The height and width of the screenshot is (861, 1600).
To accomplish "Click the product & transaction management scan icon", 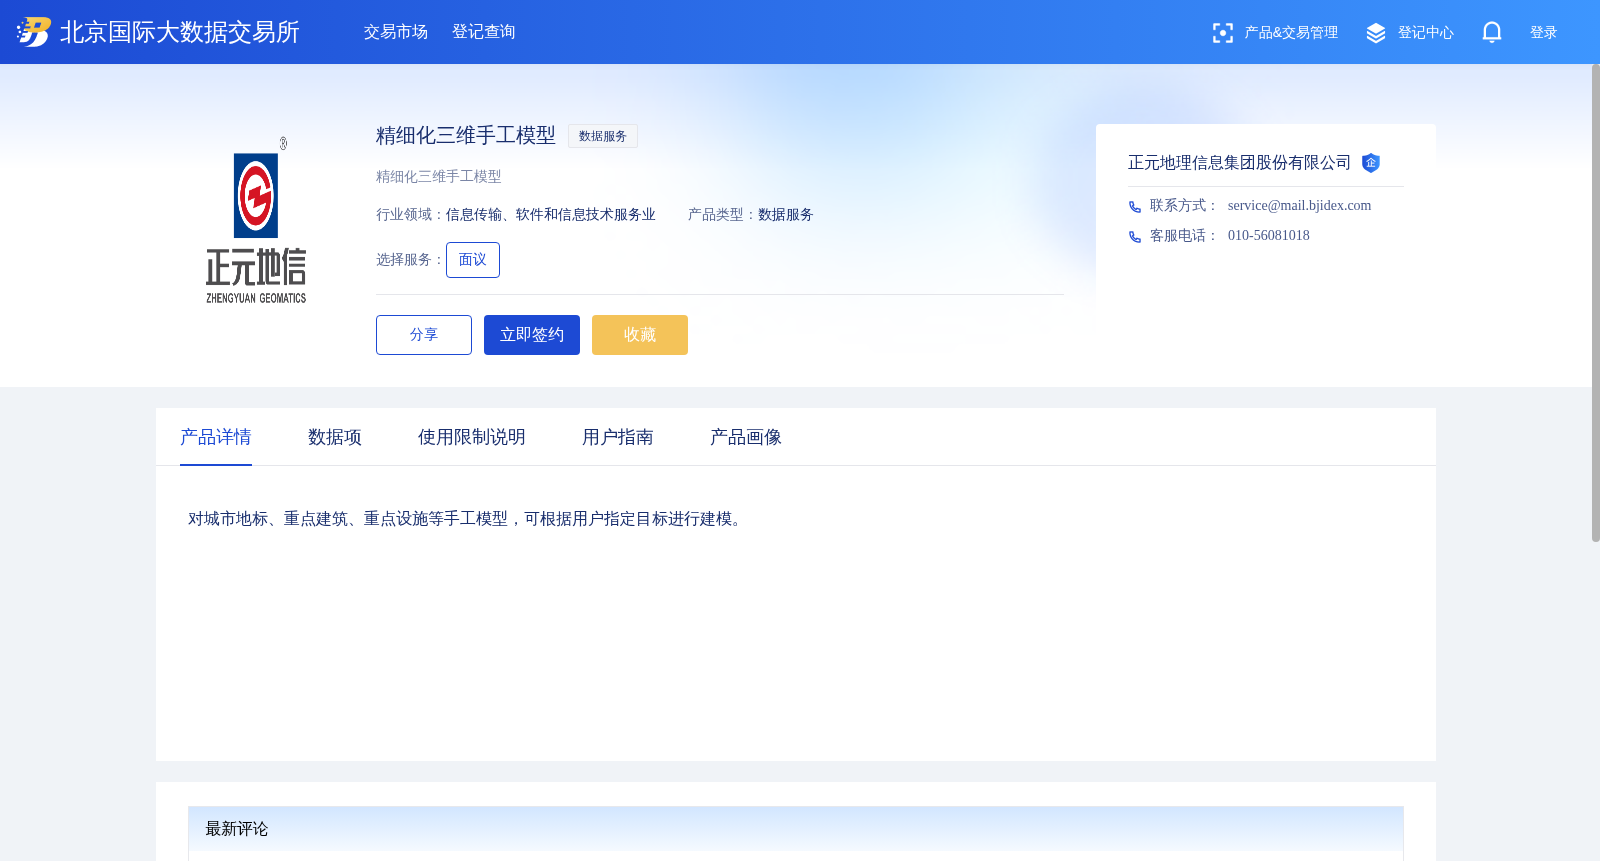I will point(1222,33).
